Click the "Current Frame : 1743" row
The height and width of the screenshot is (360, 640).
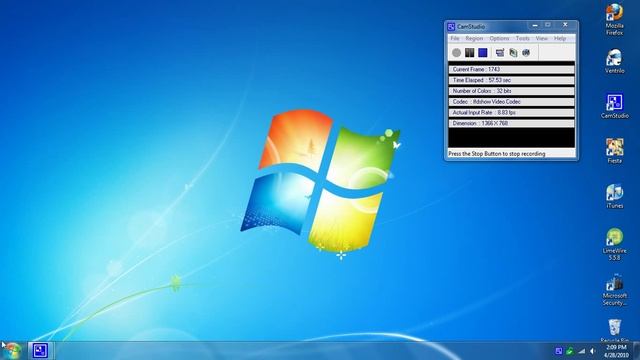[511, 69]
